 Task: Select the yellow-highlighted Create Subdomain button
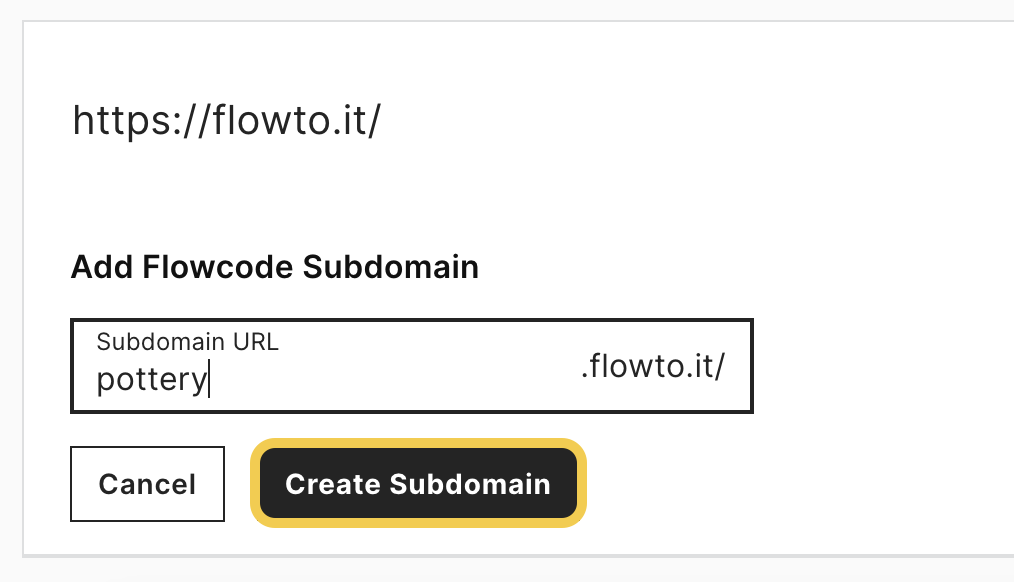coord(418,484)
